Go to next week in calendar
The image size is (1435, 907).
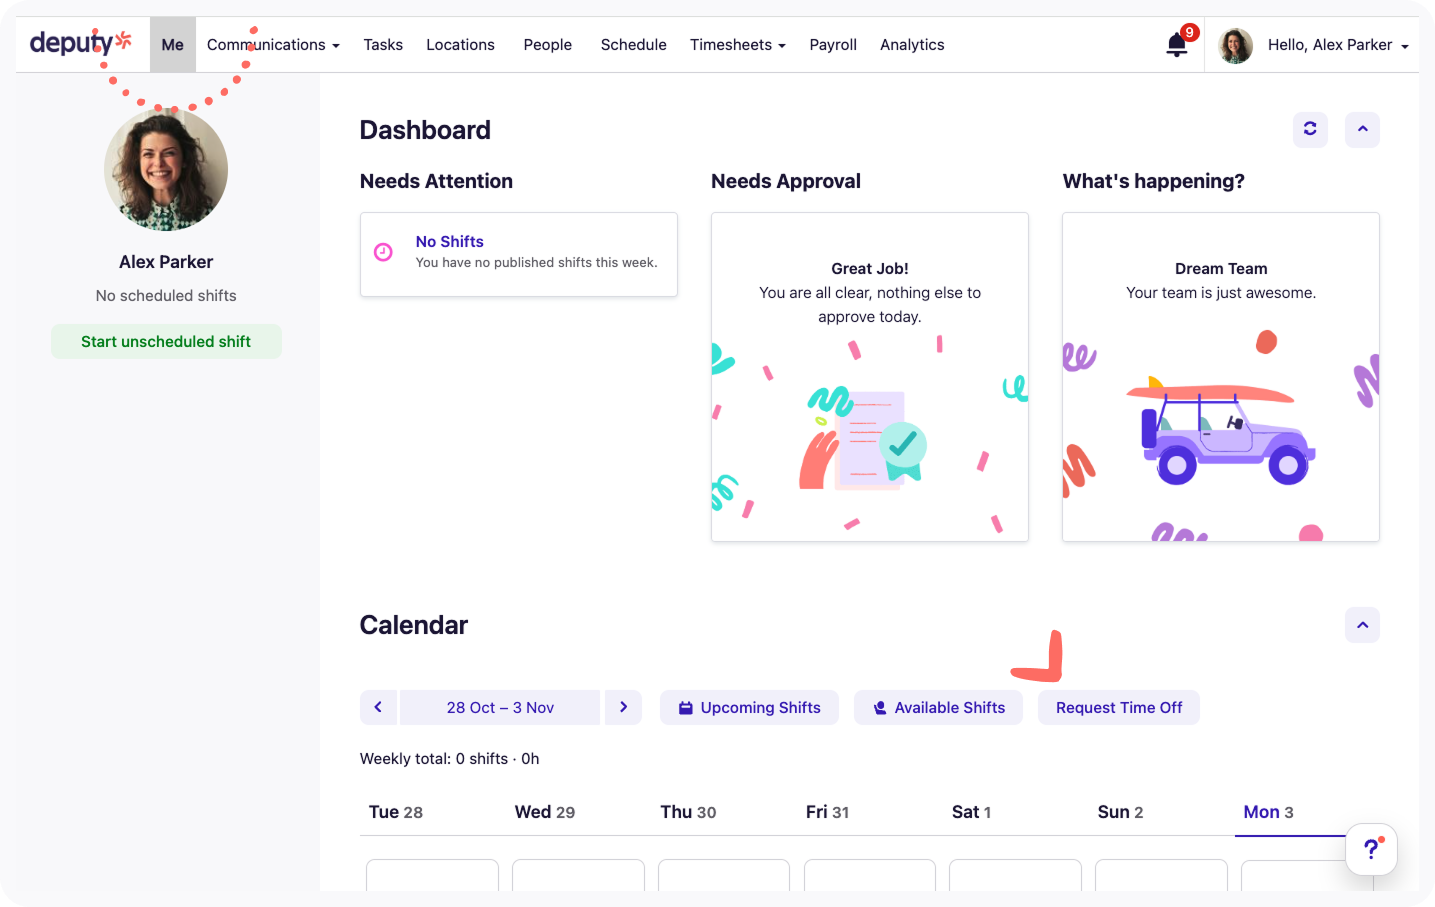coord(623,707)
